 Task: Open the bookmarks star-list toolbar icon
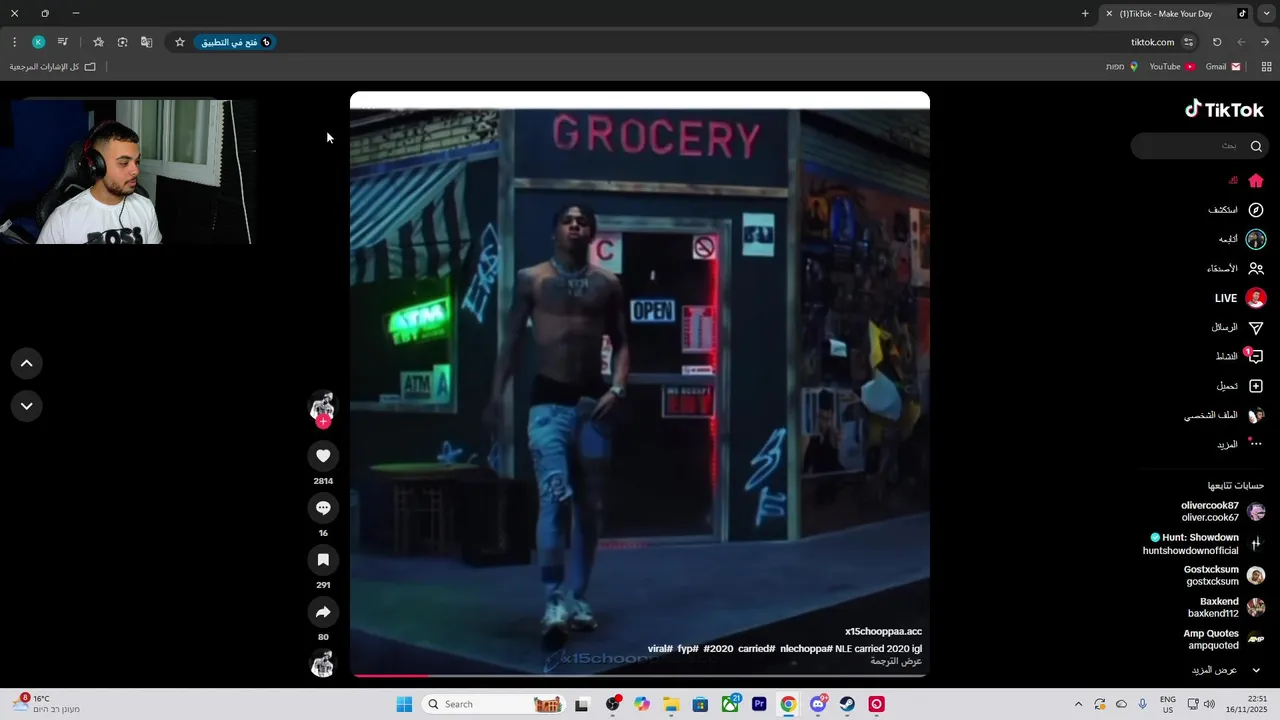[98, 42]
